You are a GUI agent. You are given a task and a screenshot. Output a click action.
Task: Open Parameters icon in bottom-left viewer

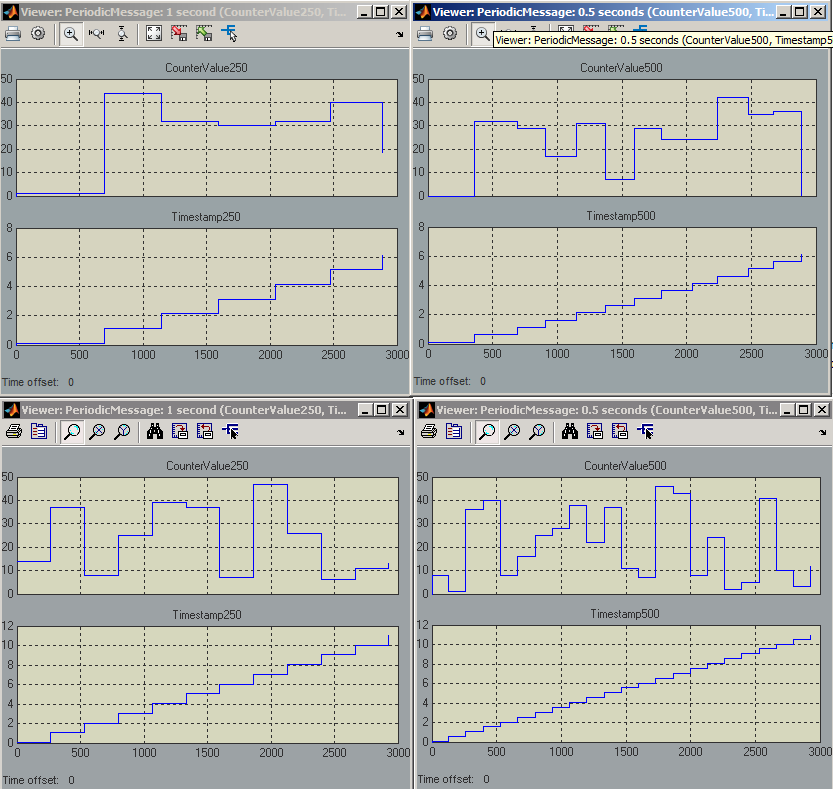[39, 431]
